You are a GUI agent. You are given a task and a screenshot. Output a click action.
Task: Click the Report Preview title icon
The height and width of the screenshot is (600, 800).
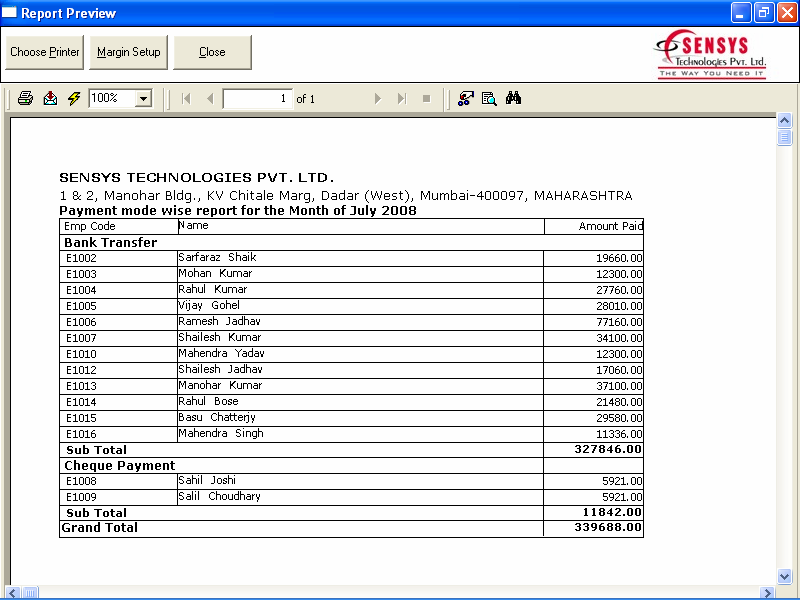click(10, 12)
